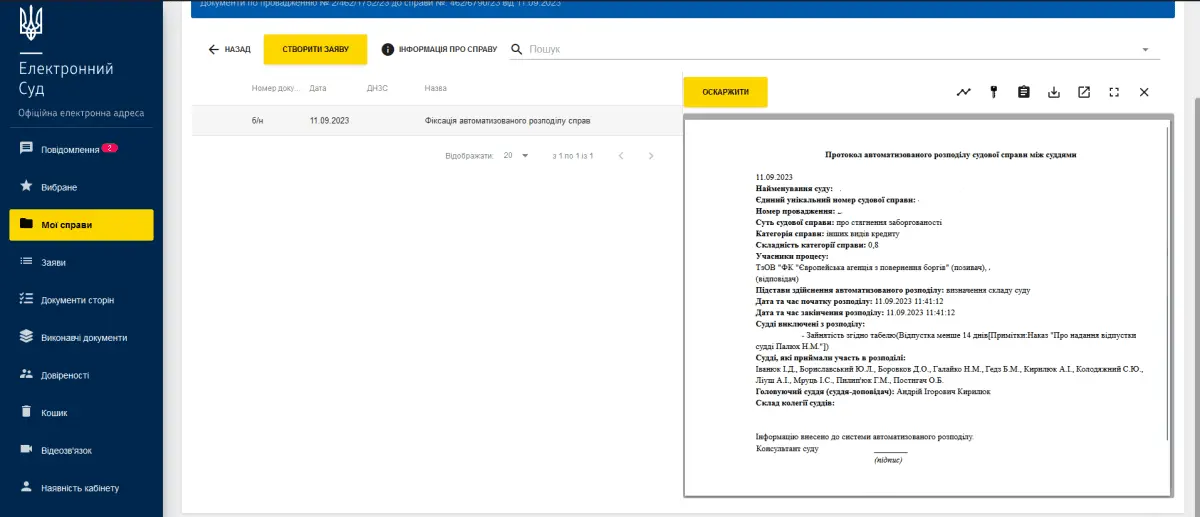
Task: Click the magnifier search icon
Action: click(x=517, y=49)
